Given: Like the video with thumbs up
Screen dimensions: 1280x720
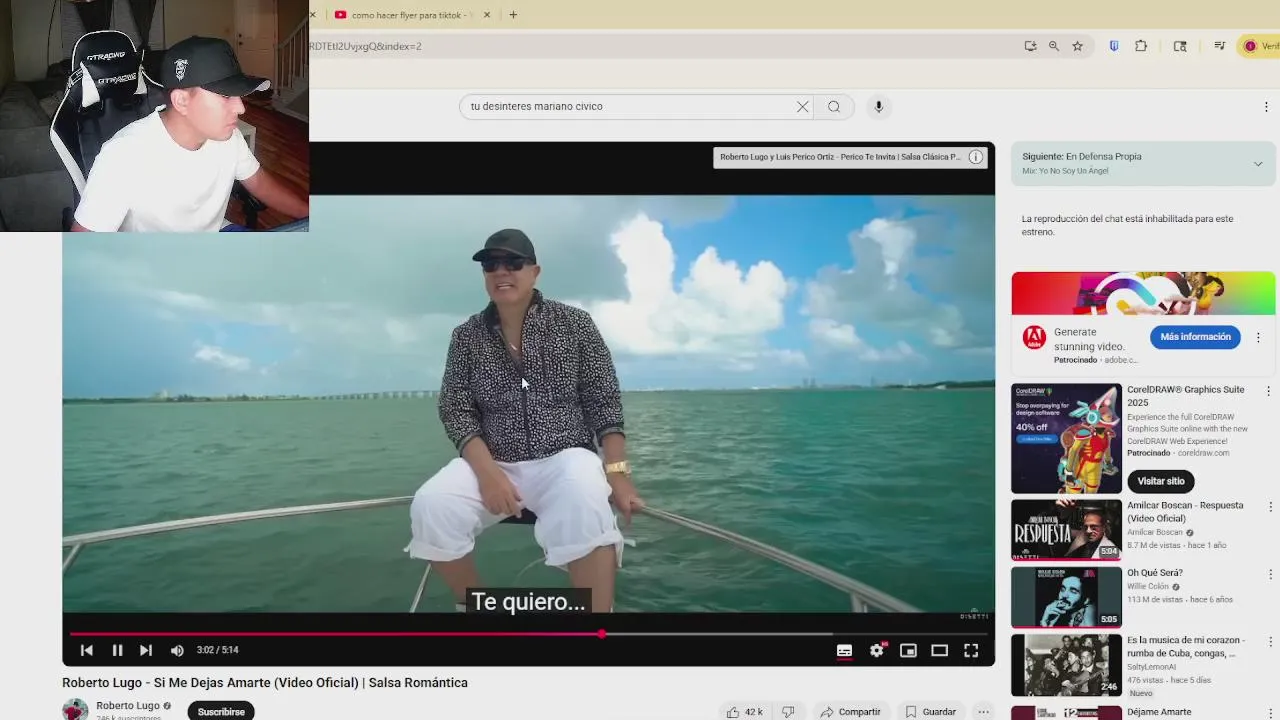Looking at the screenshot, I should (744, 712).
